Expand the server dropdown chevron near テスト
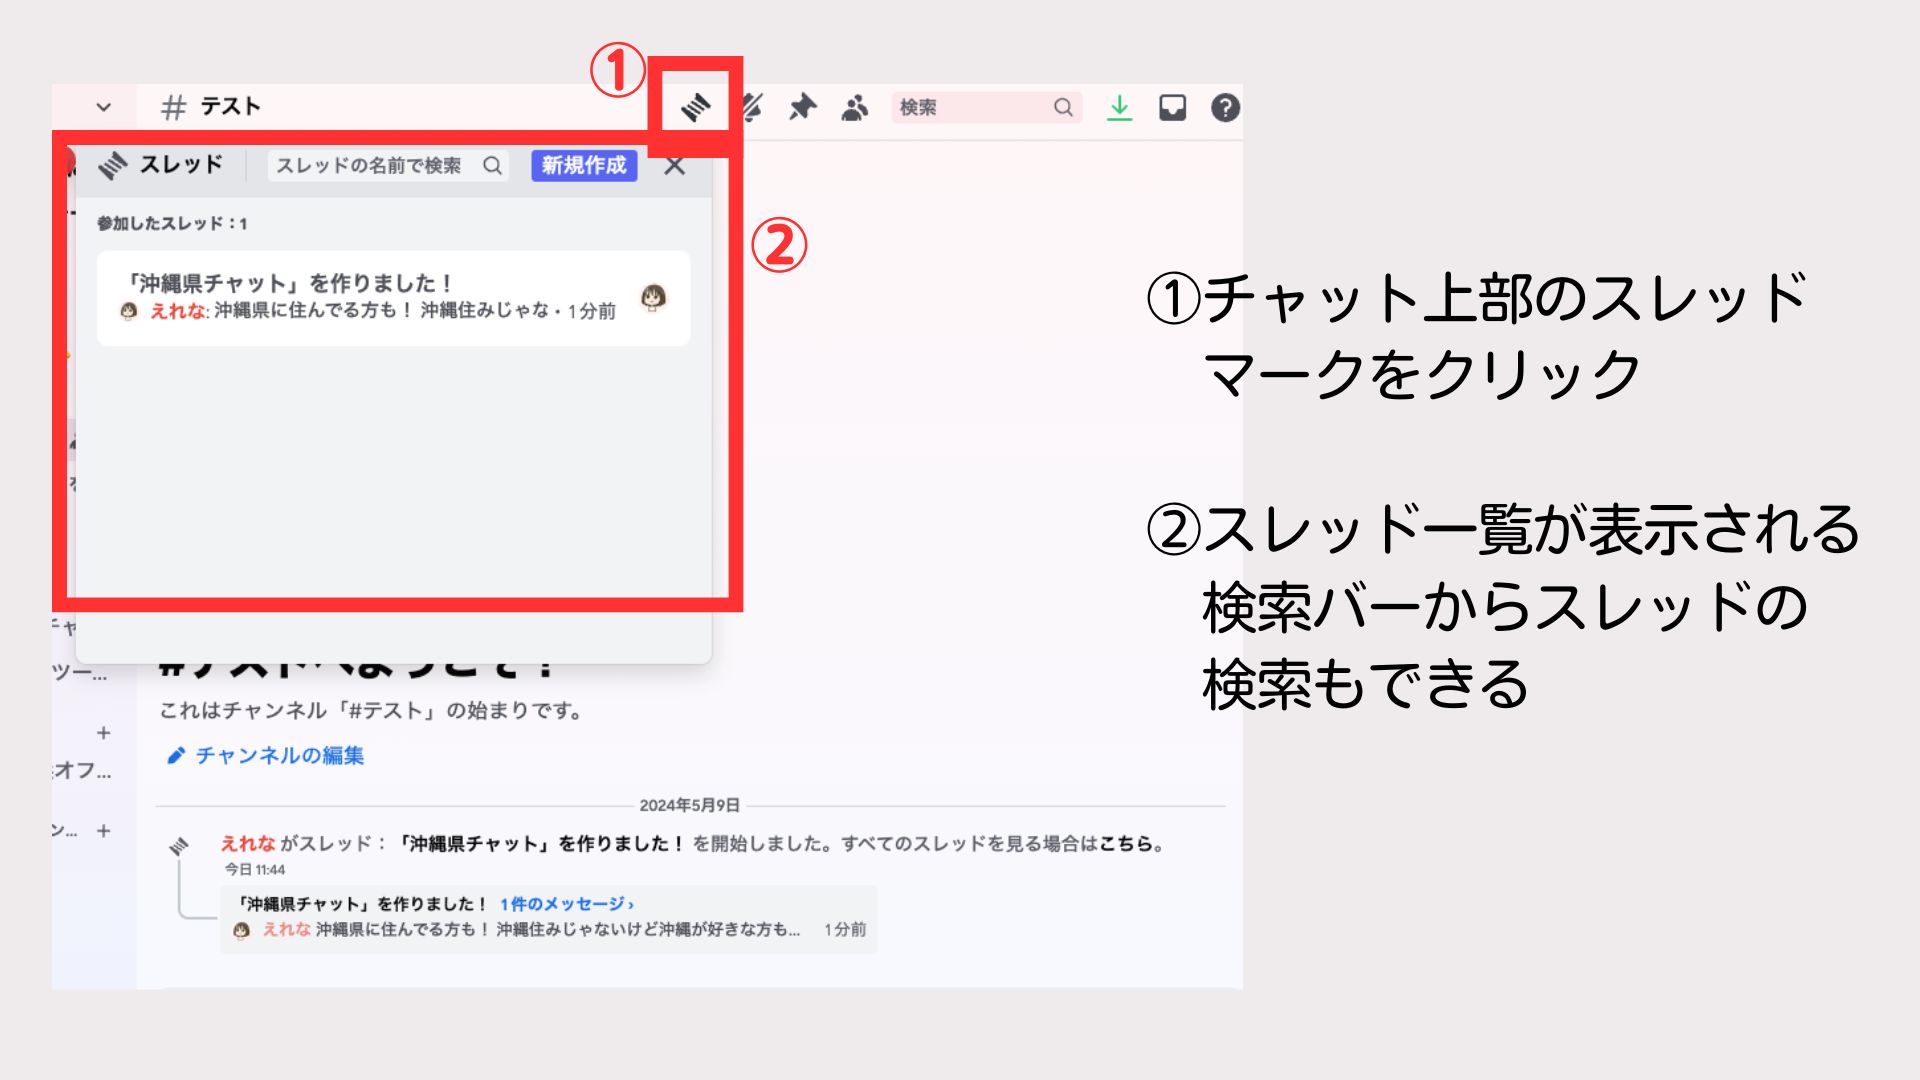The width and height of the screenshot is (1920, 1080). click(103, 107)
